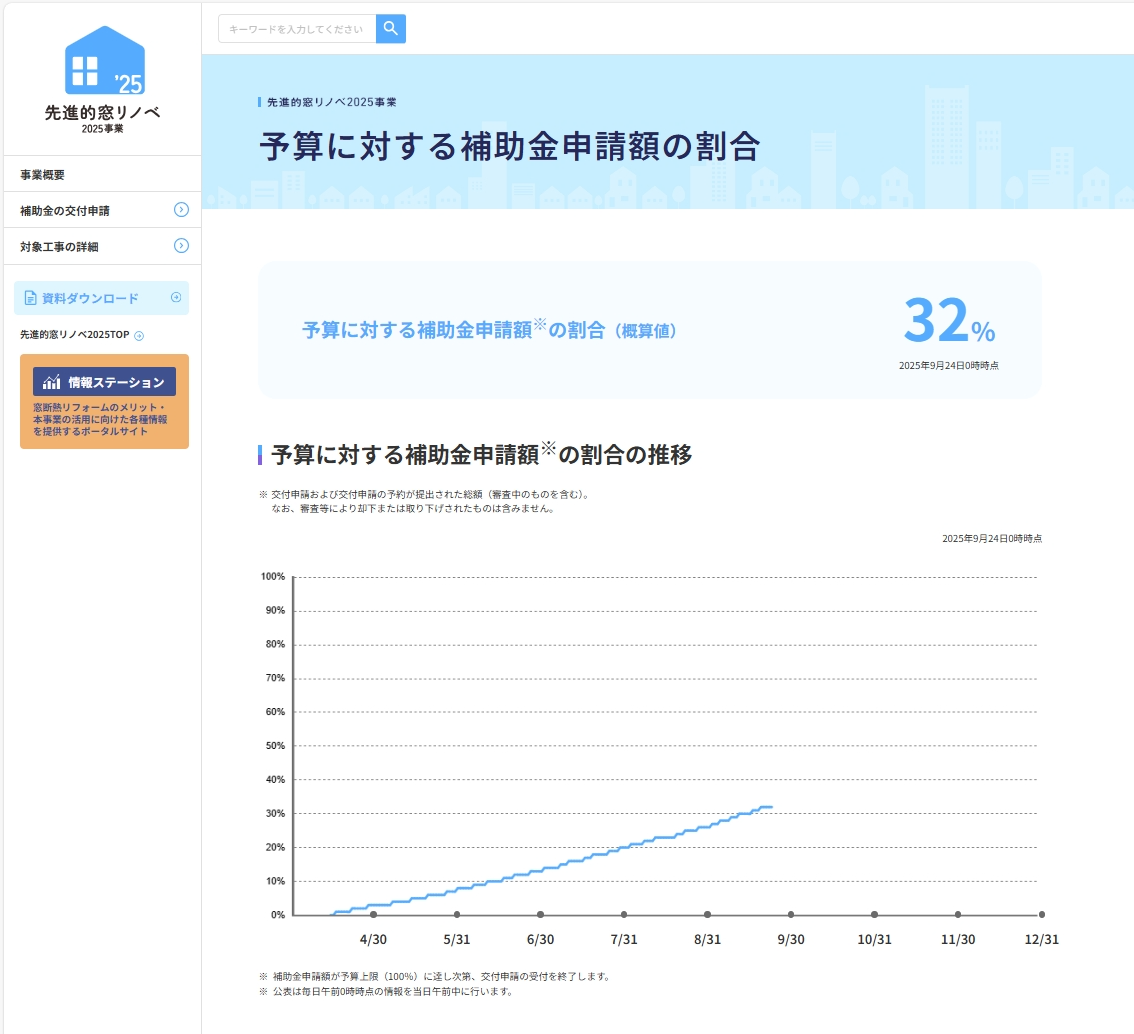Click the circled arrow icon in 資料ダウンロード
The width and height of the screenshot is (1134, 1034).
pyautogui.click(x=176, y=297)
